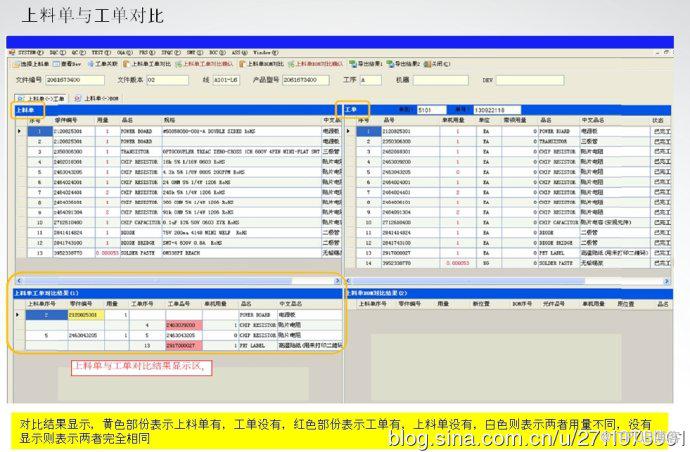Open the Window menu
Viewport: 690px width, 452px height.
point(266,52)
